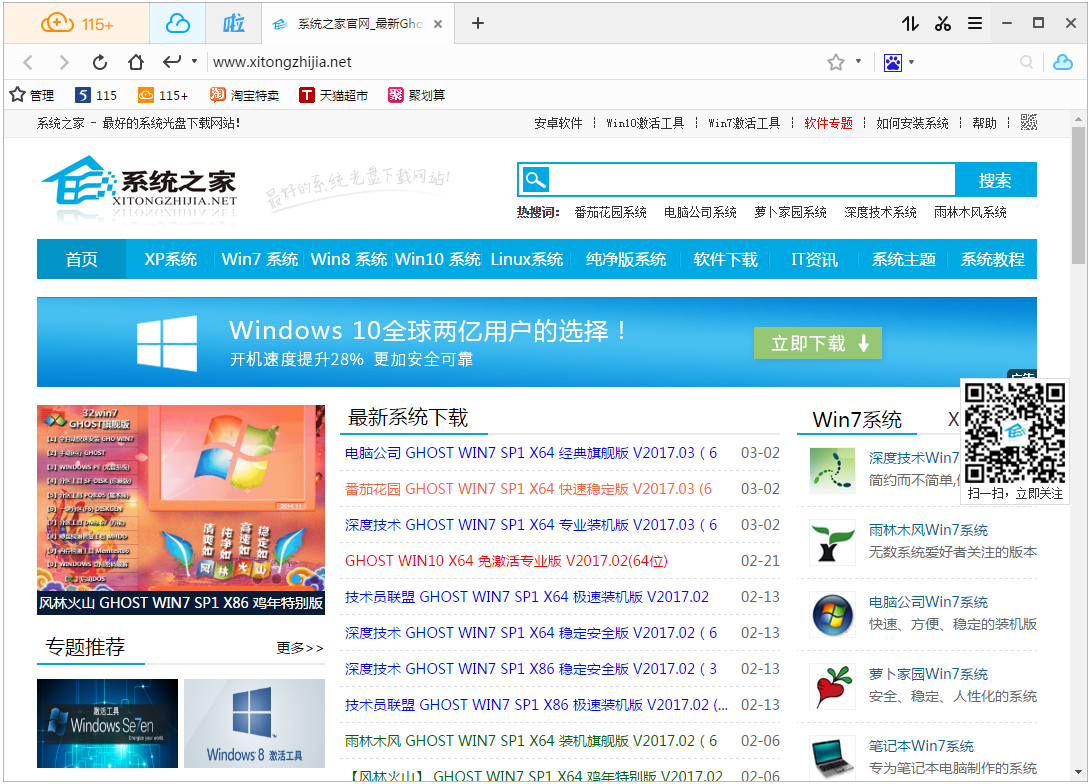Click the 安卓软件 top link
The image size is (1091, 784).
[x=558, y=123]
